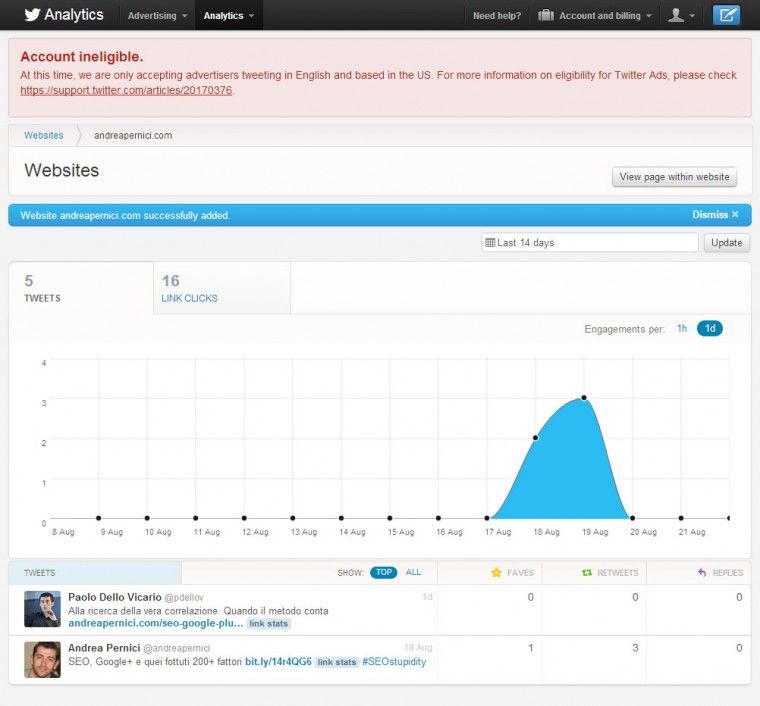Expand the Advertising dropdown
This screenshot has width=760, height=706.
(157, 16)
